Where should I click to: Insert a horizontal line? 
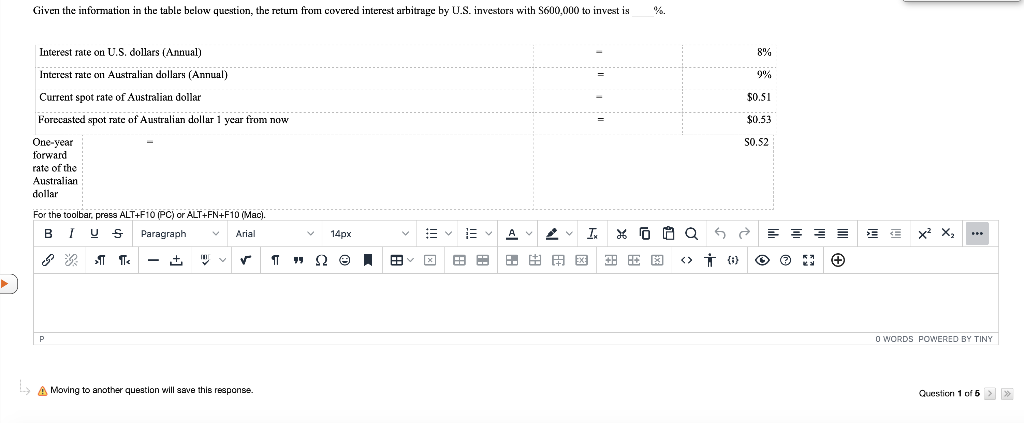coord(153,260)
